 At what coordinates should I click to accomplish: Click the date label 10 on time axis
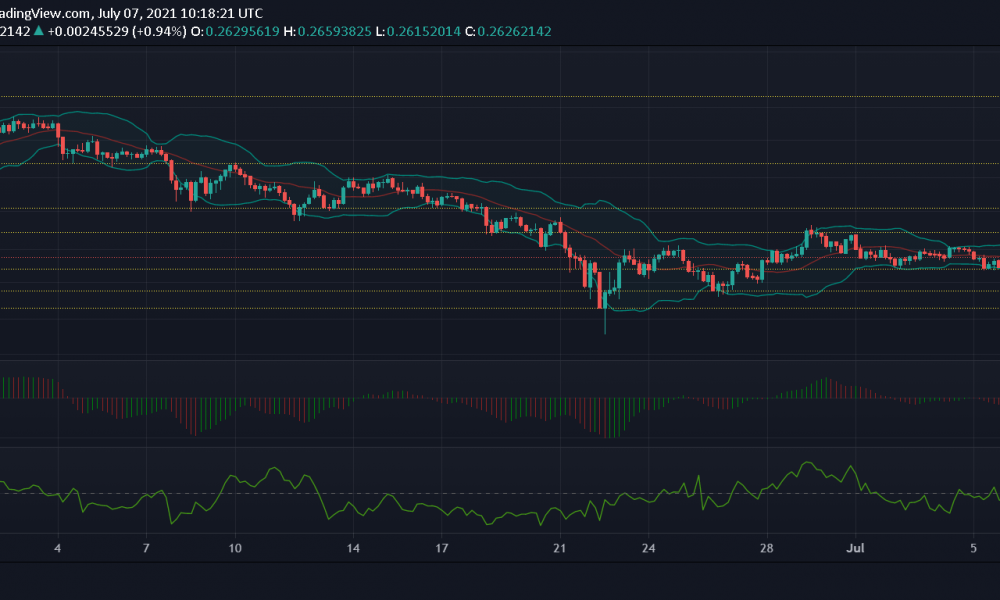235,548
